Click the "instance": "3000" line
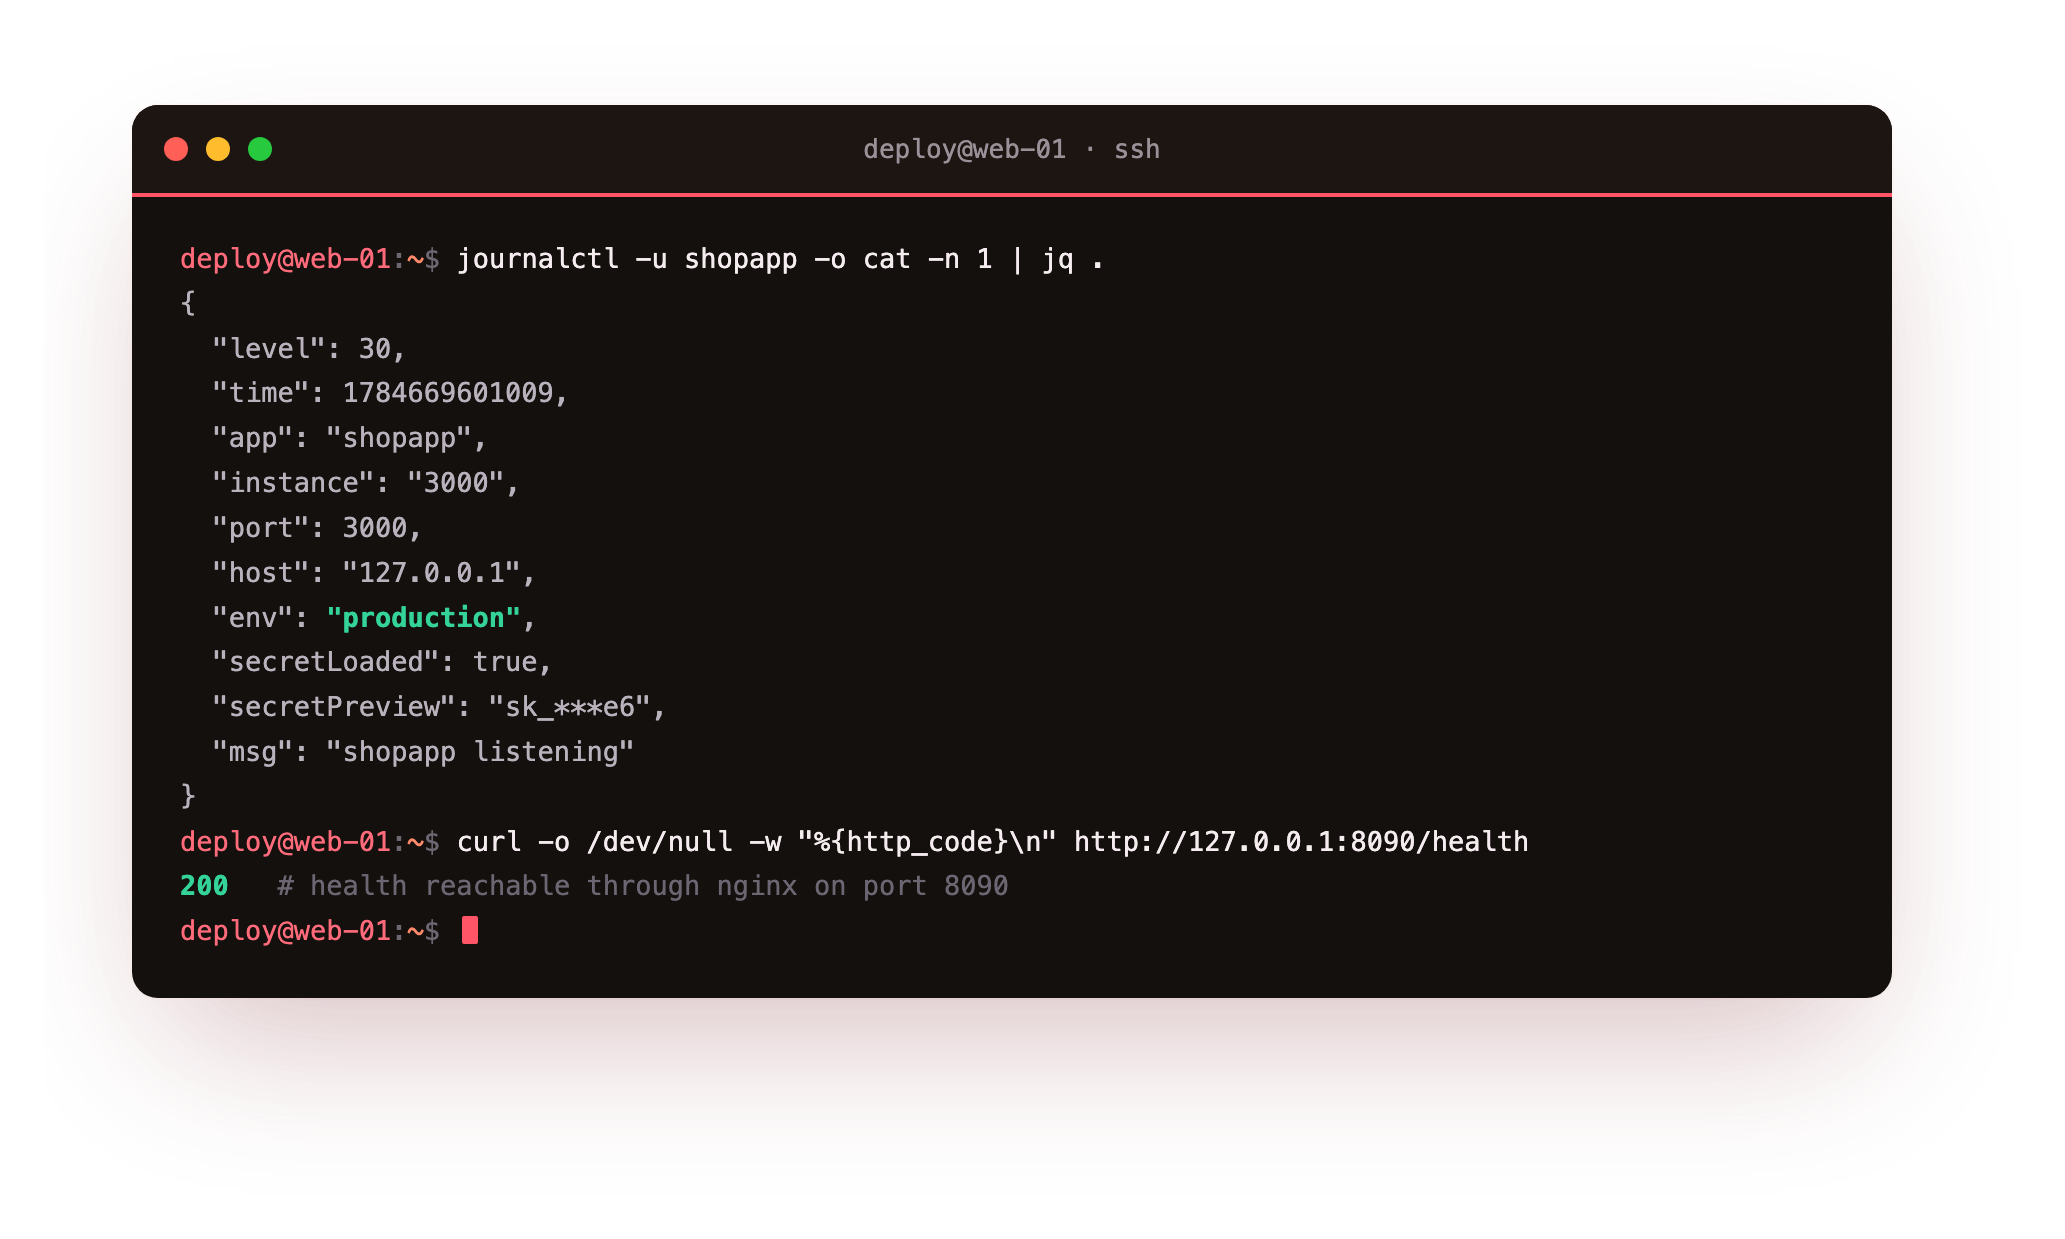 365,483
